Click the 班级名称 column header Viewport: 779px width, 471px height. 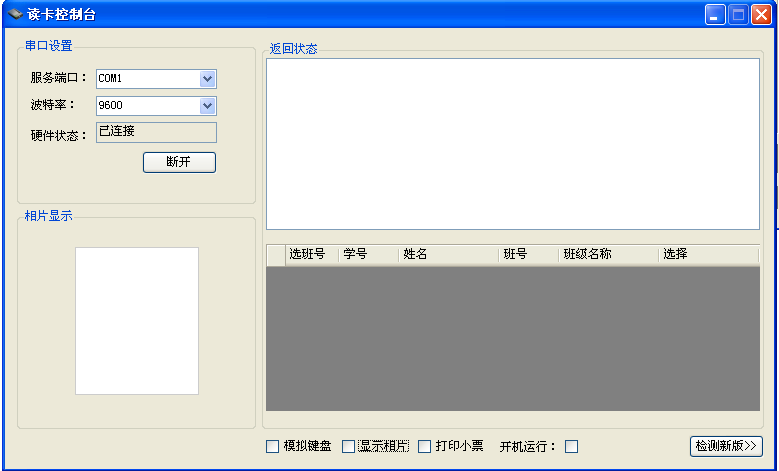(x=610, y=254)
